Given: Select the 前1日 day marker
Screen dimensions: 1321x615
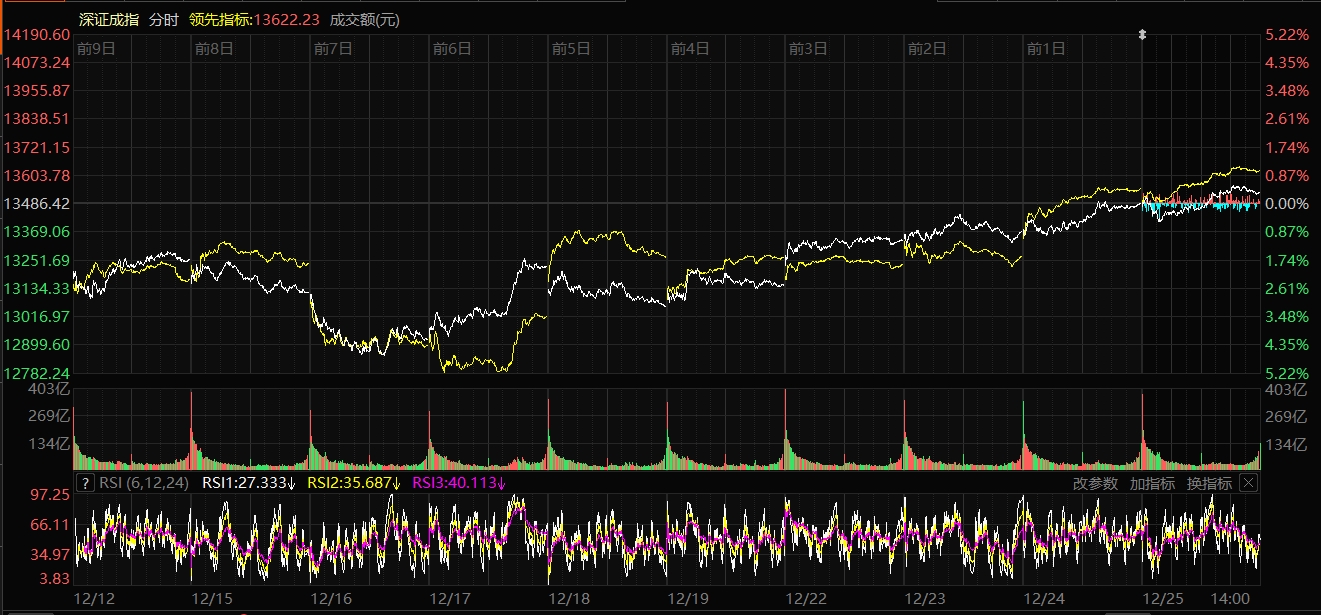Looking at the screenshot, I should (x=1046, y=48).
